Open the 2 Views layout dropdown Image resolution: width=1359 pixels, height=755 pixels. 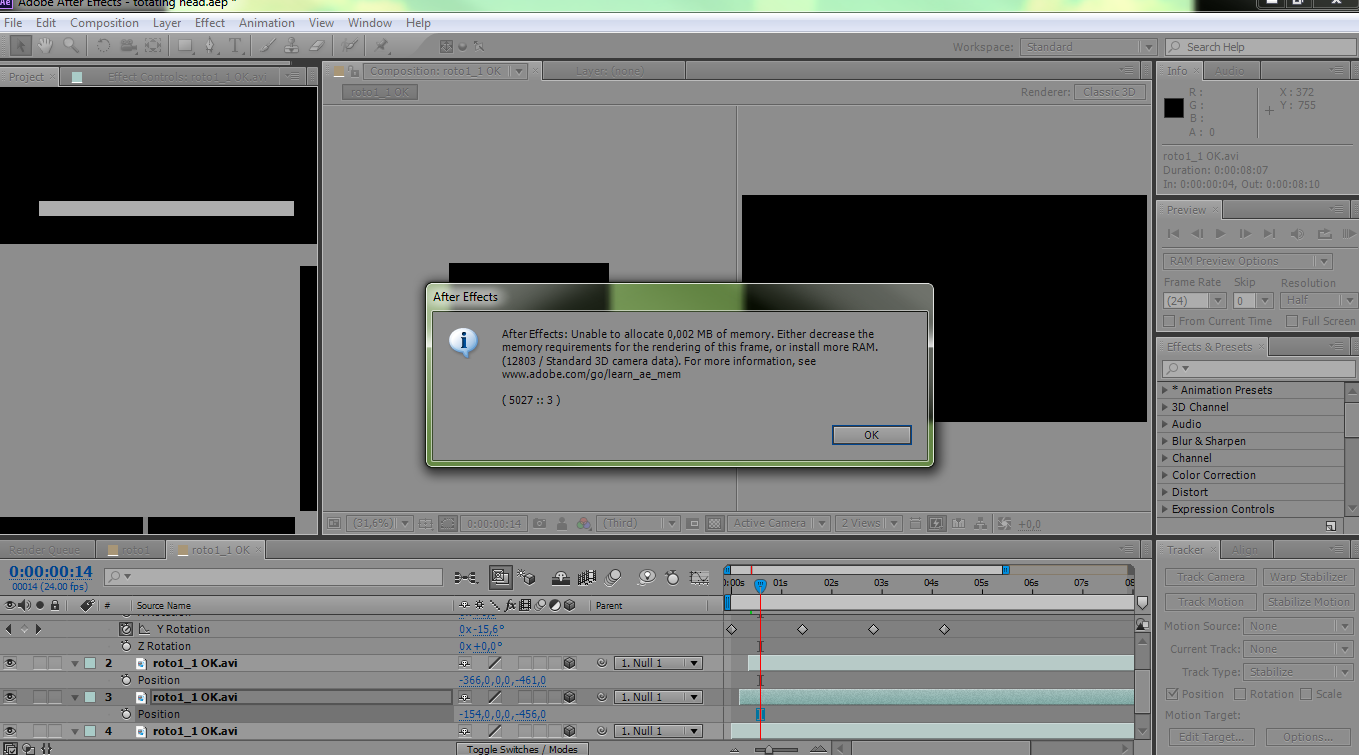870,523
